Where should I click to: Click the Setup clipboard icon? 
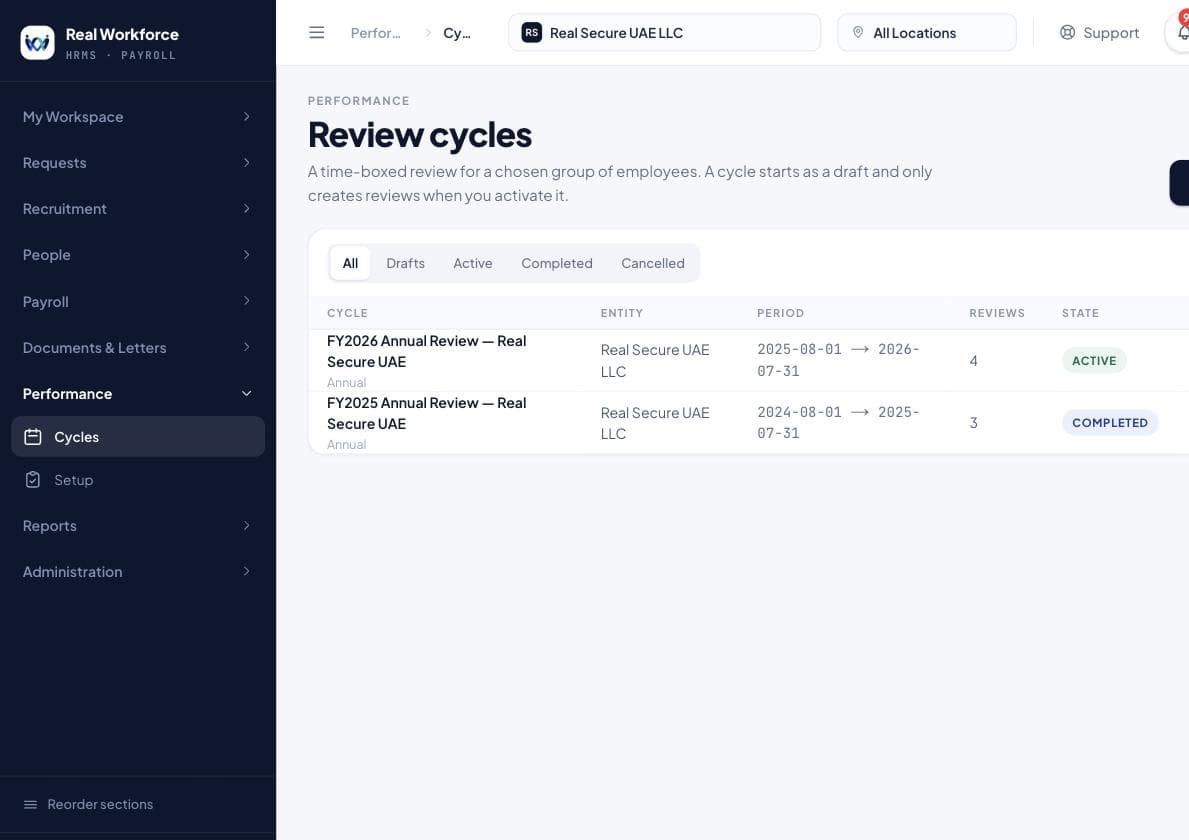33,480
